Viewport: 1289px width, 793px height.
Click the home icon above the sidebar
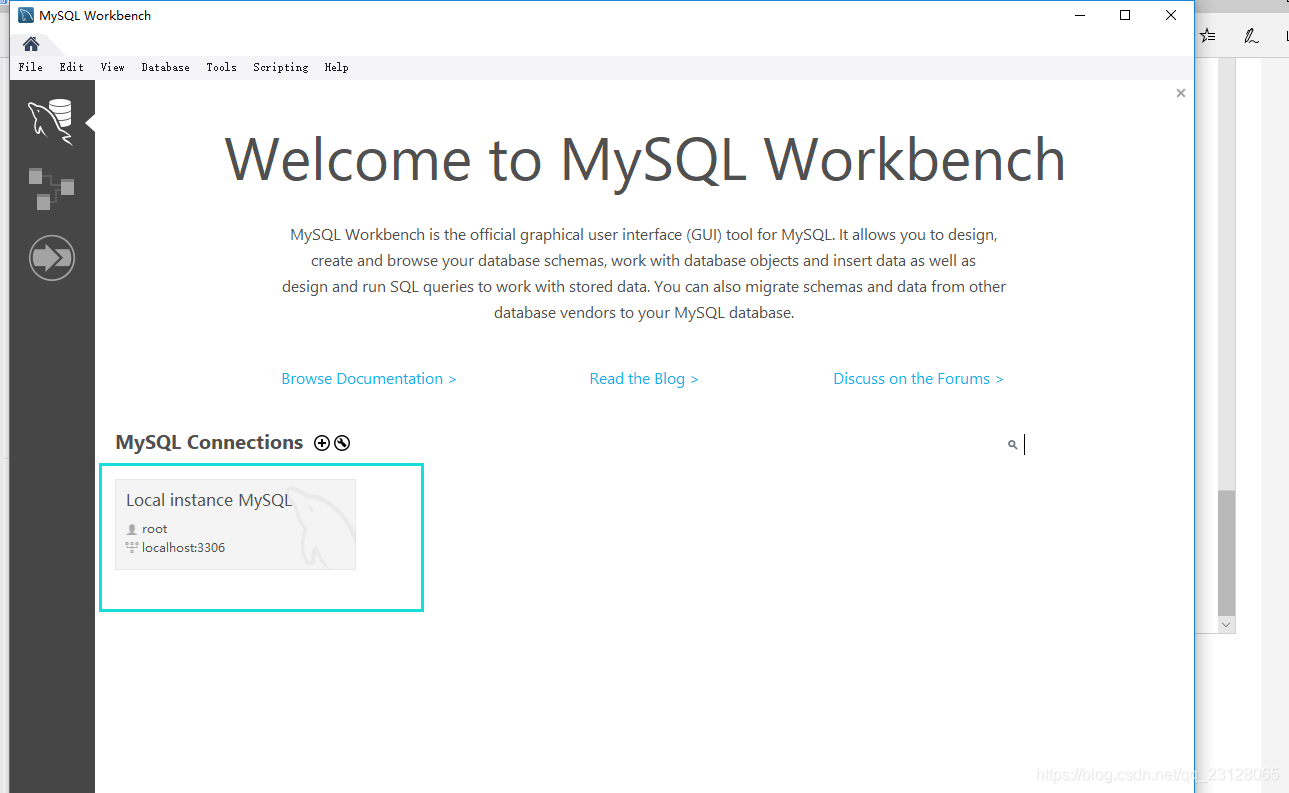click(29, 45)
